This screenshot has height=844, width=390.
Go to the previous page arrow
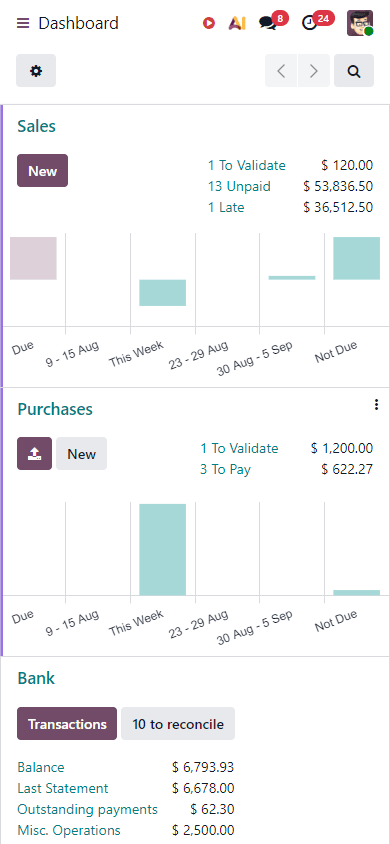281,71
